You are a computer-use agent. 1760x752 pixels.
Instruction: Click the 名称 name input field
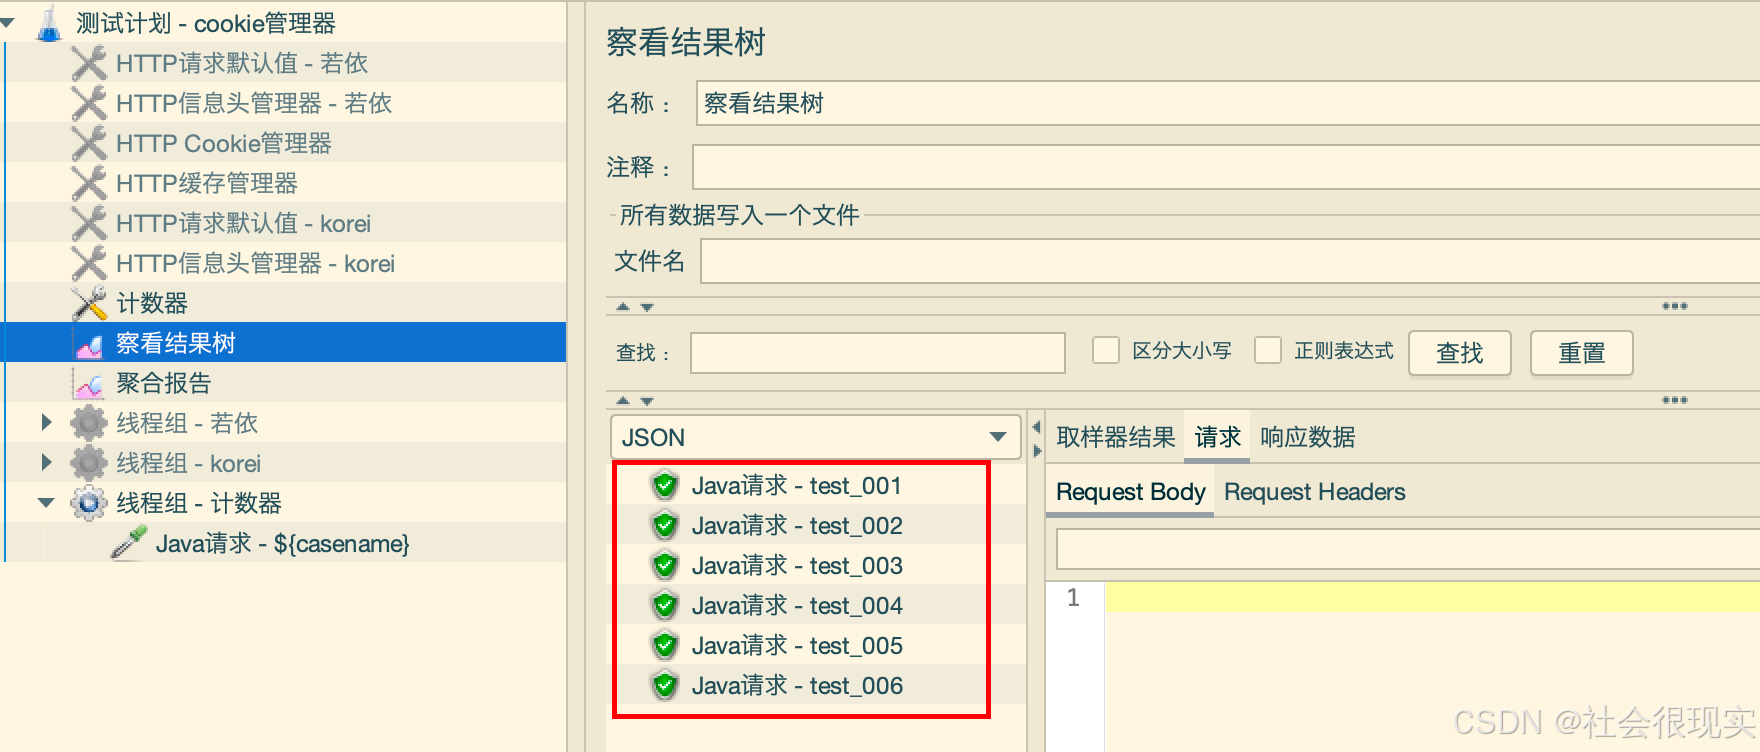(1228, 103)
